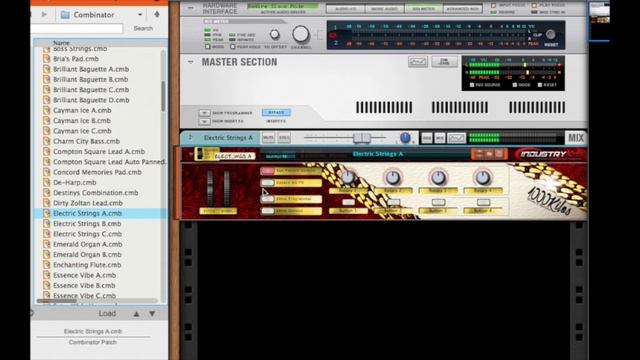Open the Combinator folder location dropdown
The image size is (640, 360).
[x=140, y=14]
